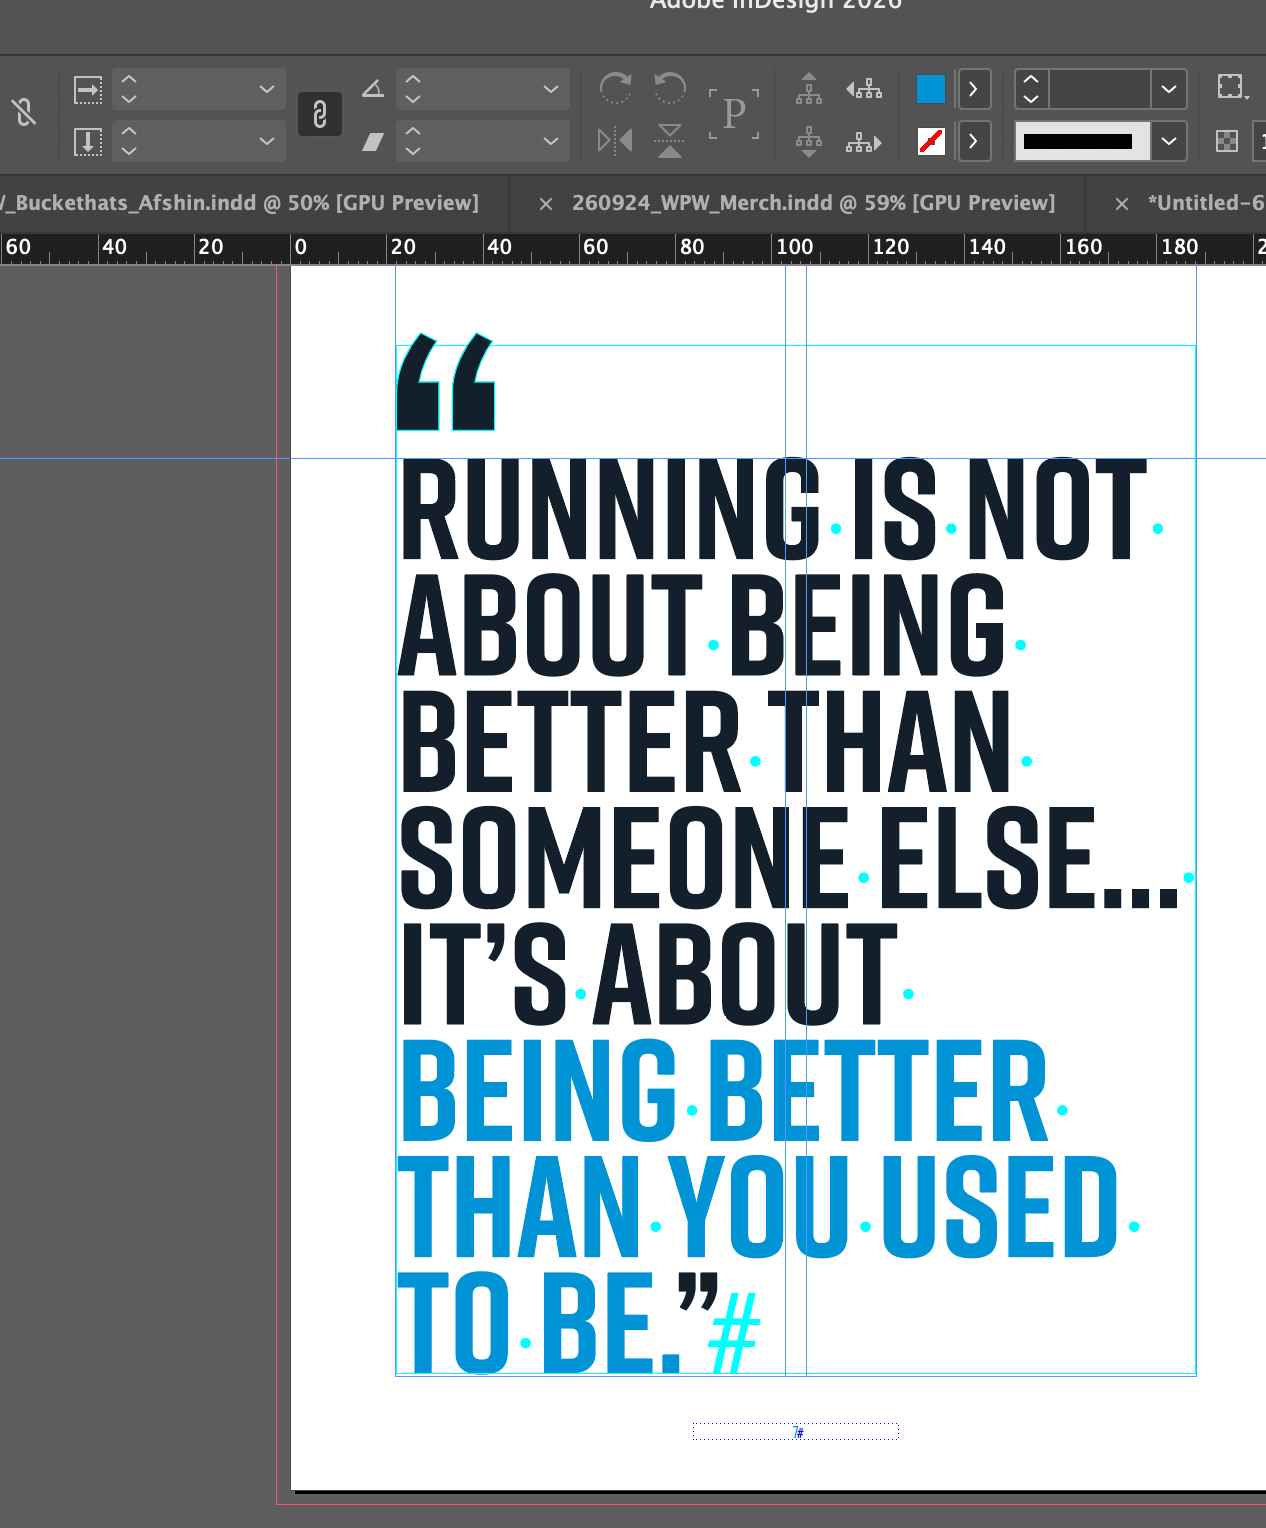Click the shear angle icon
Image resolution: width=1266 pixels, height=1528 pixels.
(x=373, y=142)
